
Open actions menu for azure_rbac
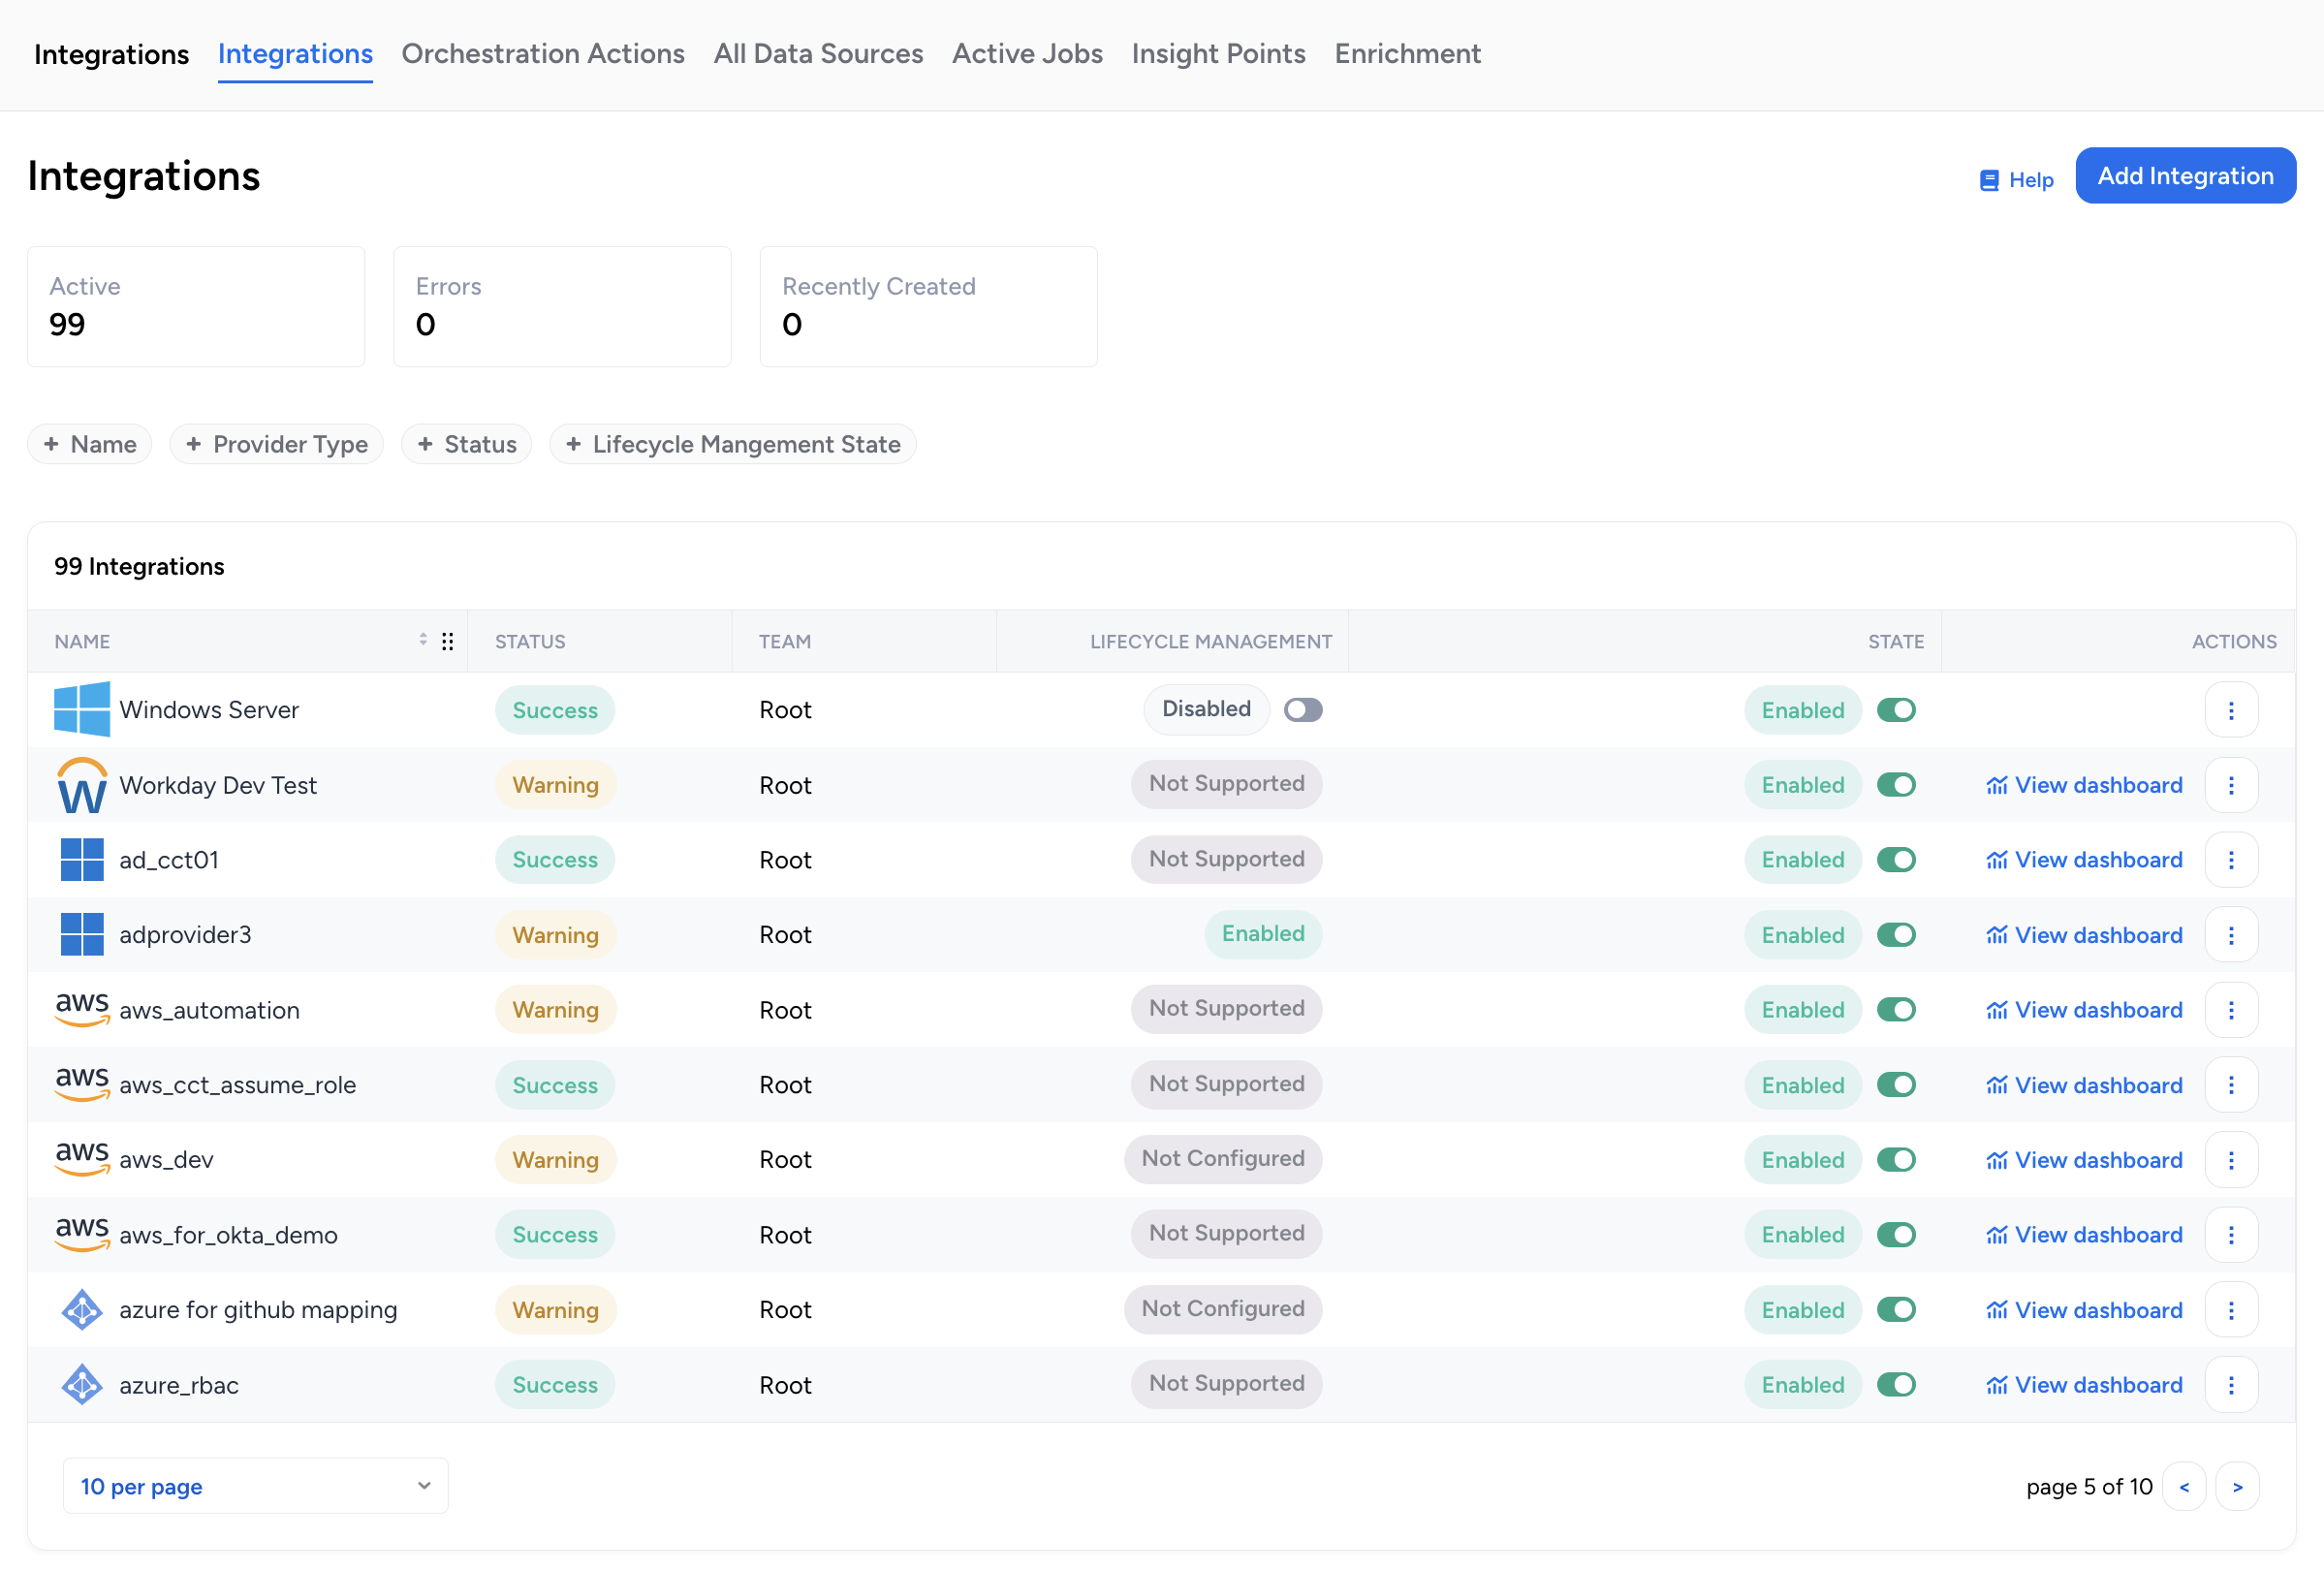(2231, 1385)
